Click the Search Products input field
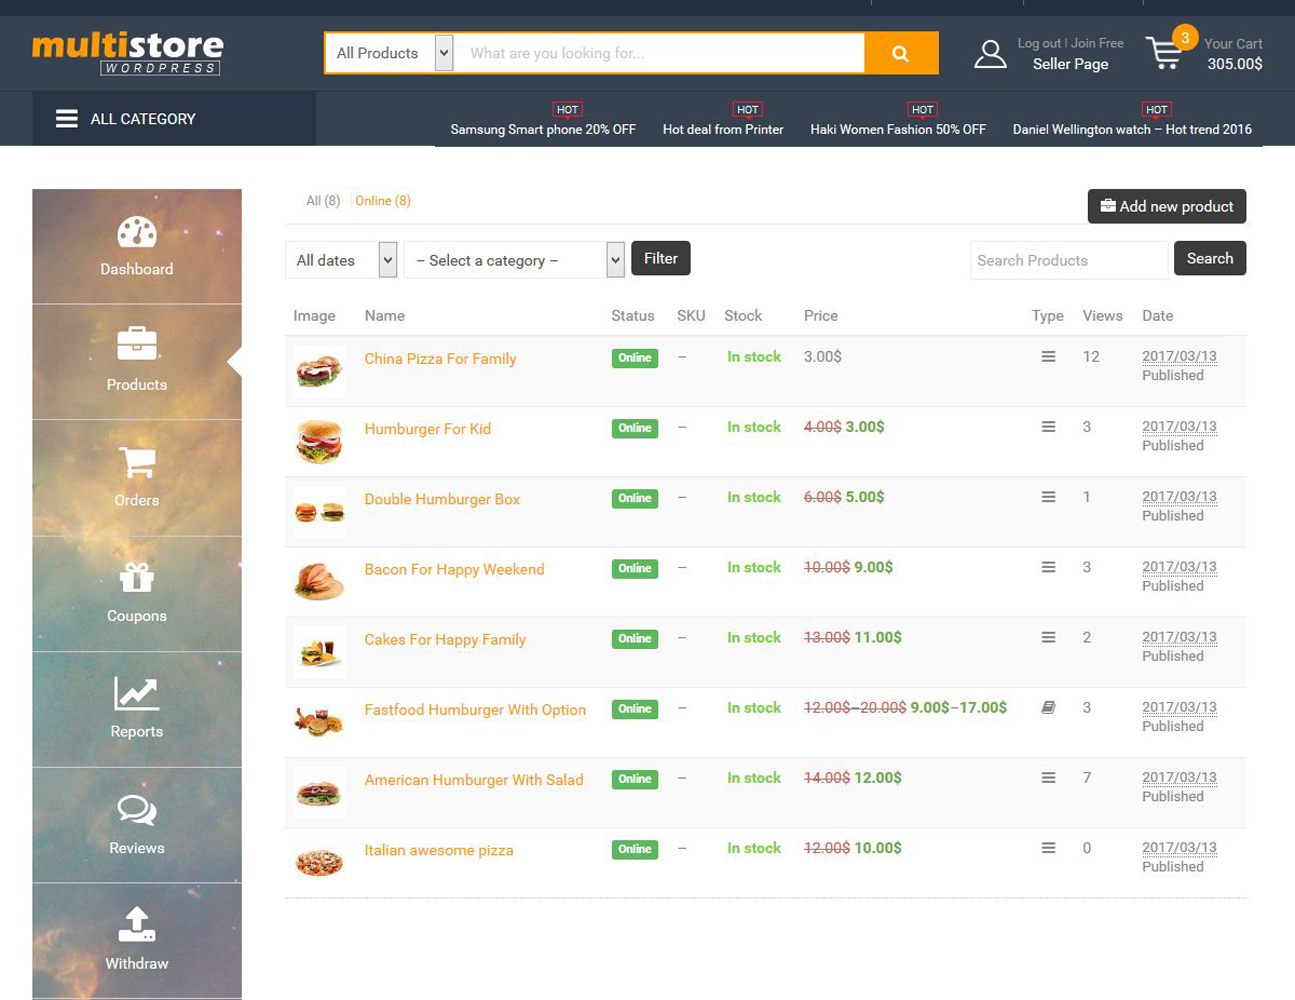1295x1000 pixels. 1068,260
